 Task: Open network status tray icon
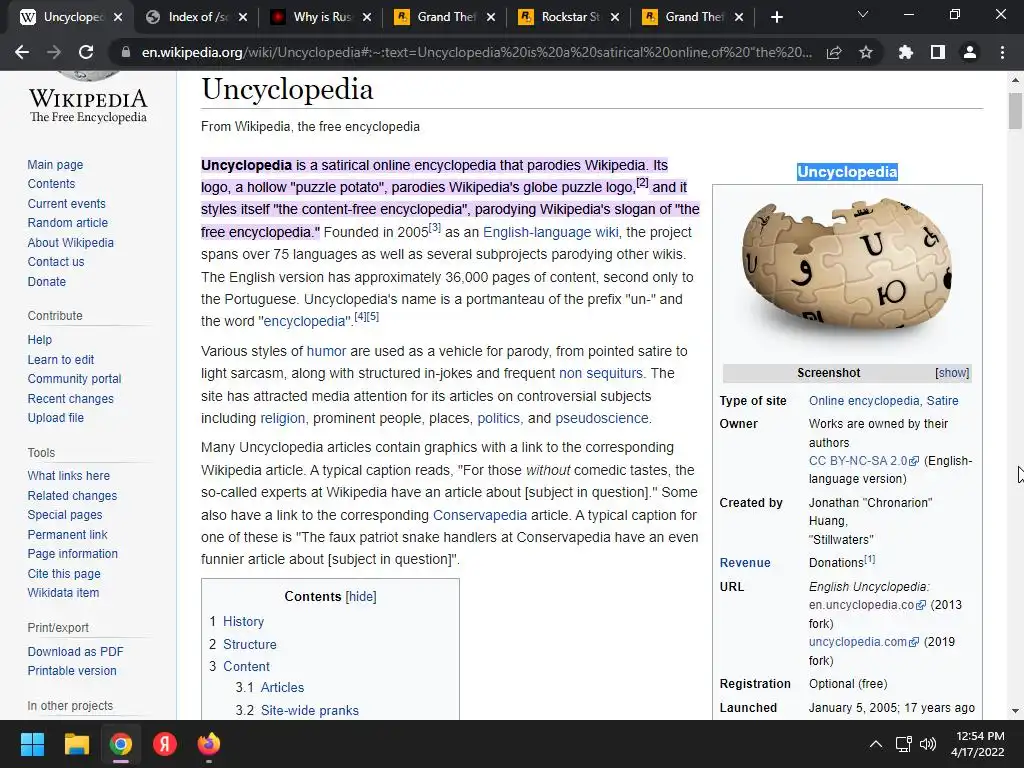click(903, 744)
